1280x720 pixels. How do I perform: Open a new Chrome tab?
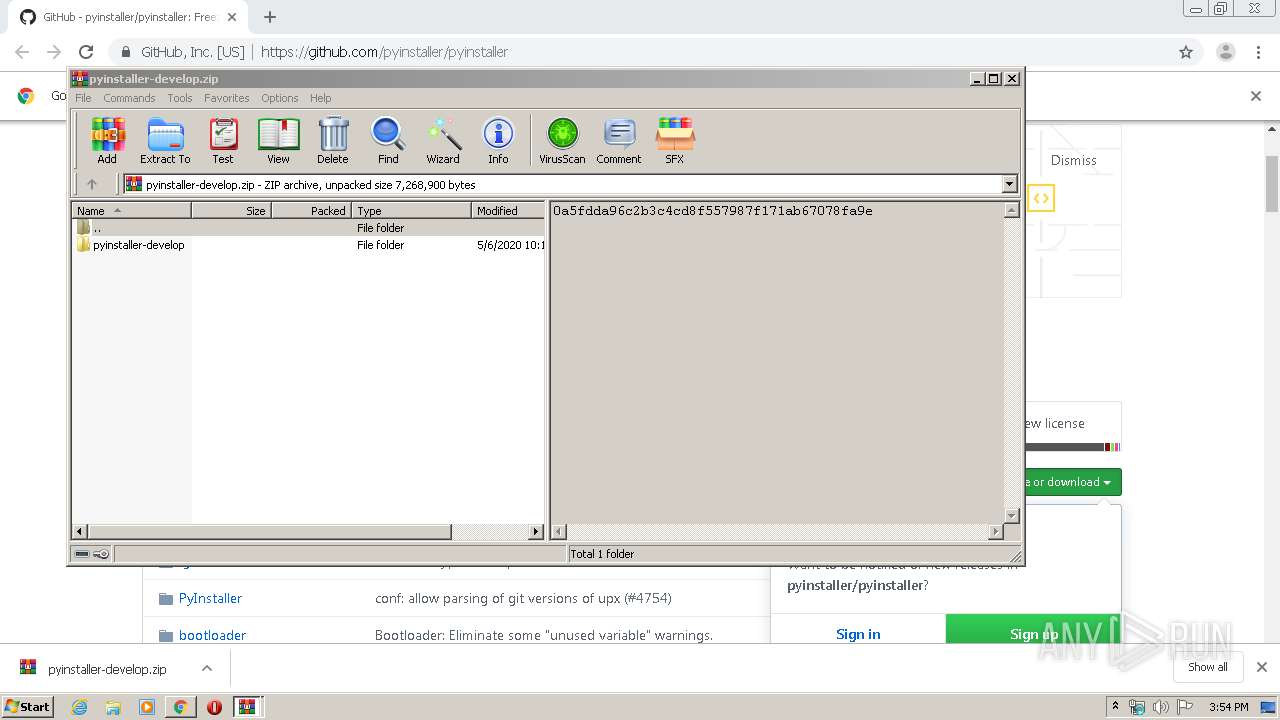pos(270,17)
